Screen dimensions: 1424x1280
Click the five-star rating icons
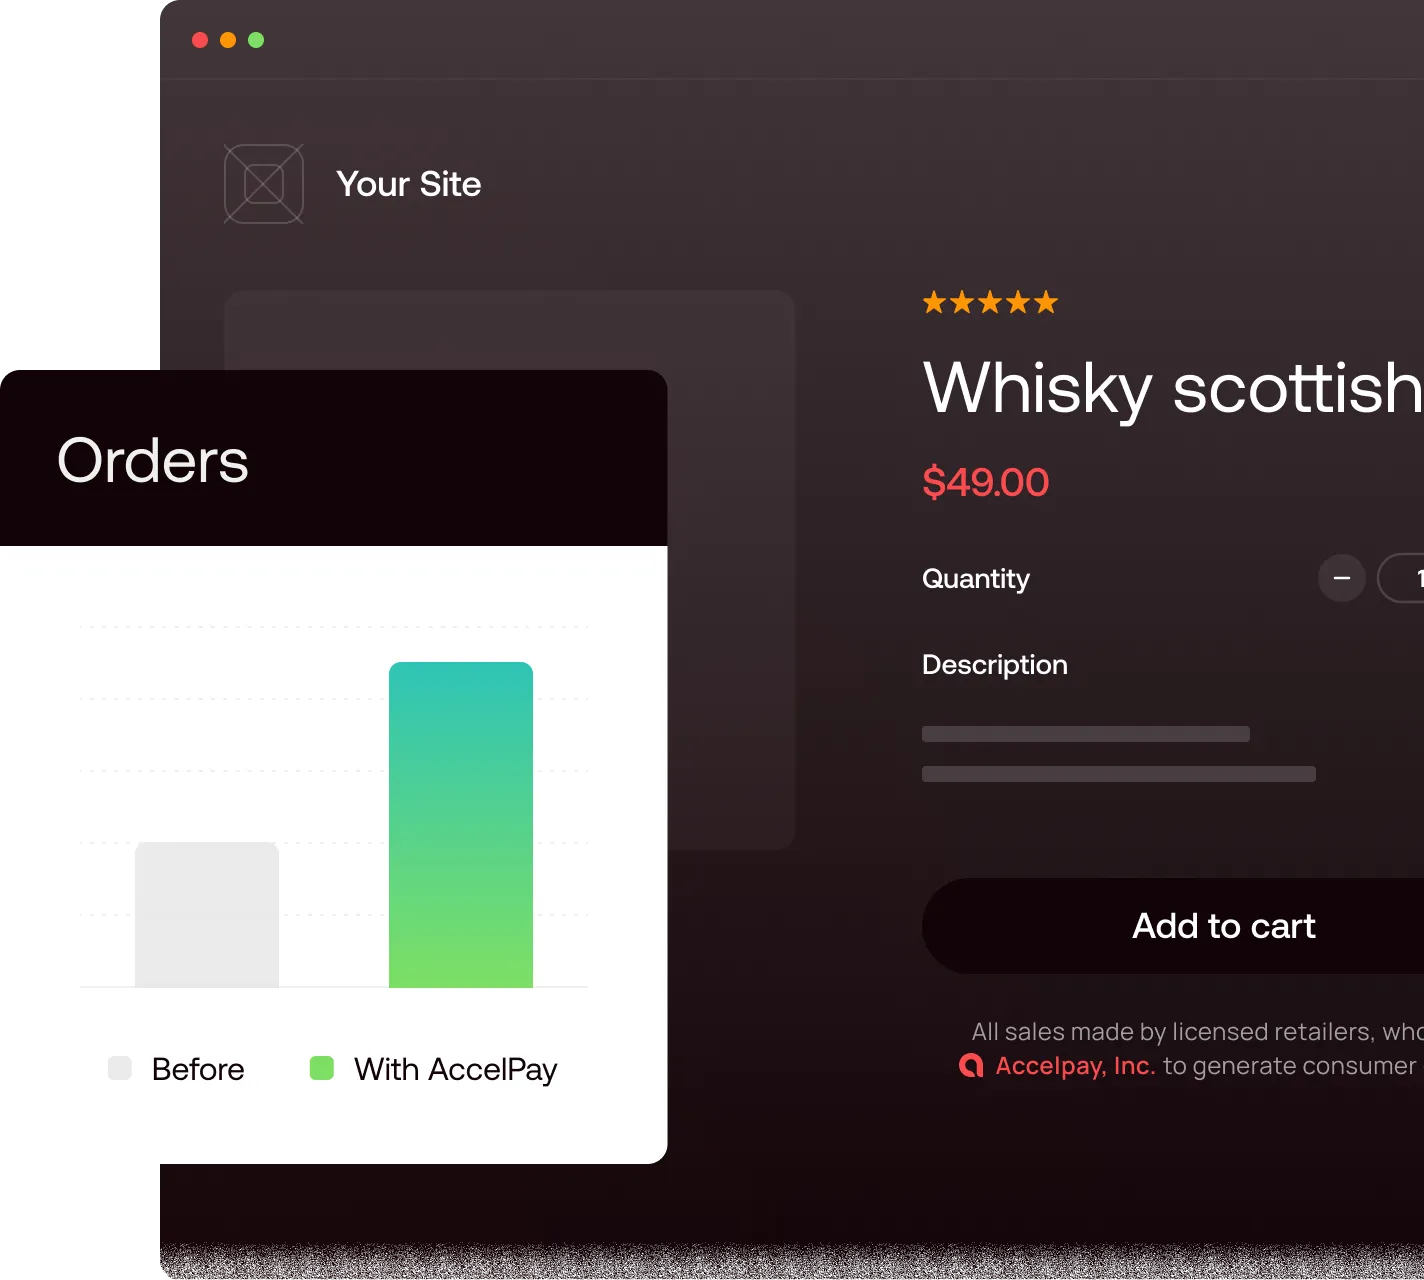(990, 302)
